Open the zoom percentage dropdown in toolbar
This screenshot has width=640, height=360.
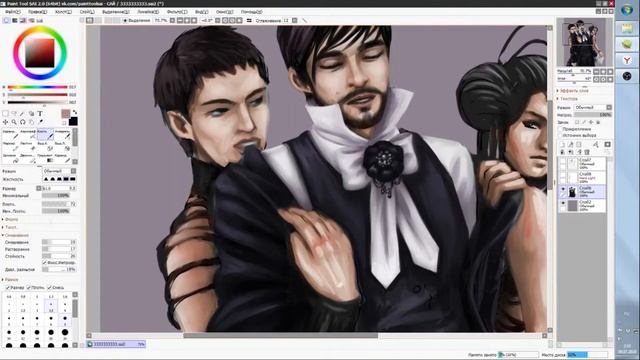point(172,20)
